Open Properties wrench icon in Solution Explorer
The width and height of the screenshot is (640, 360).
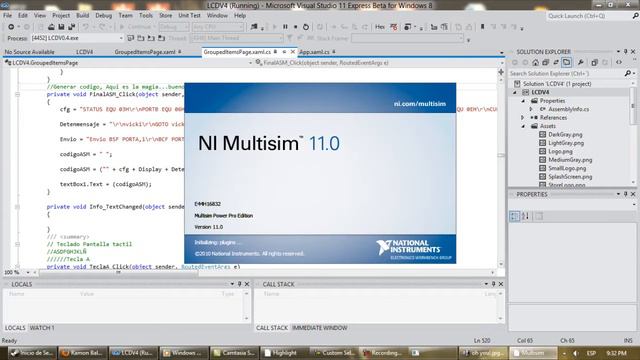(580, 62)
